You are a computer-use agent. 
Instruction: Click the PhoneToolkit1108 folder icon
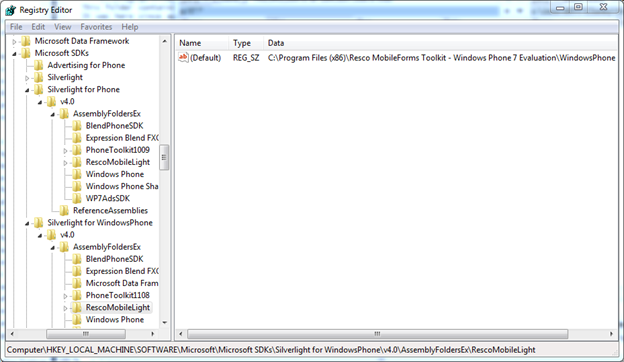(76, 295)
